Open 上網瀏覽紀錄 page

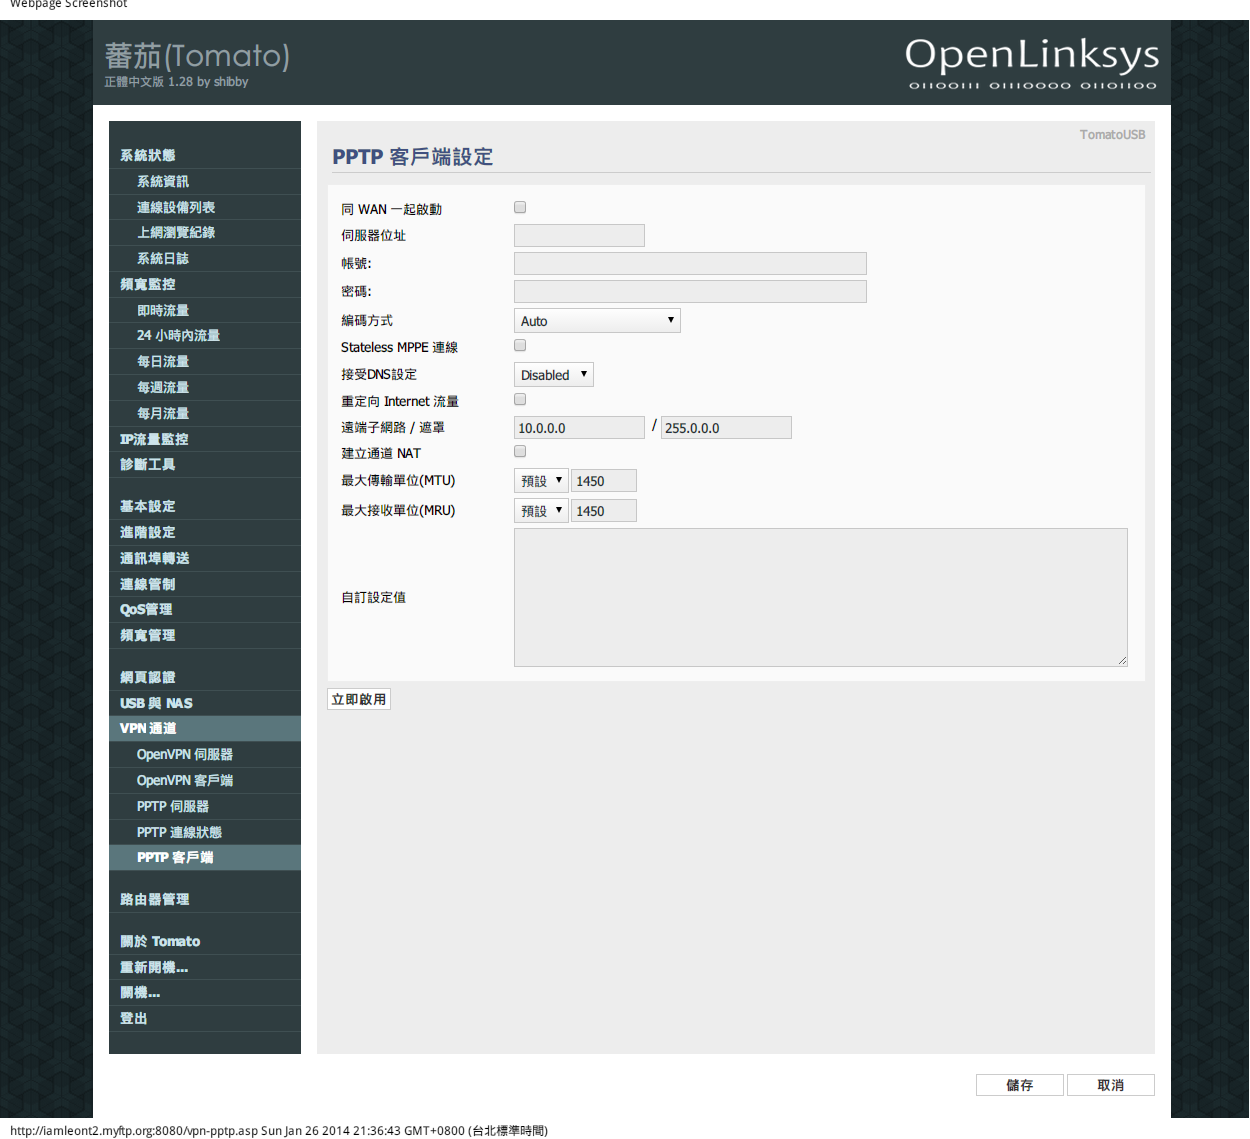tap(205, 233)
